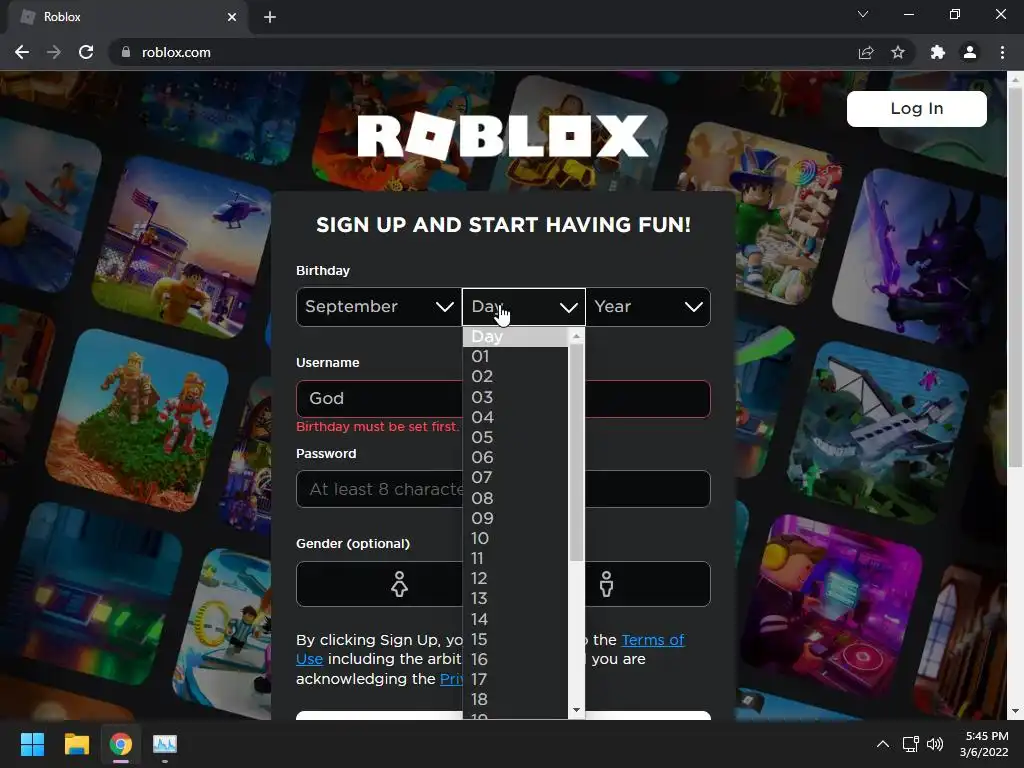Select the Day placeholder option

coord(515,337)
